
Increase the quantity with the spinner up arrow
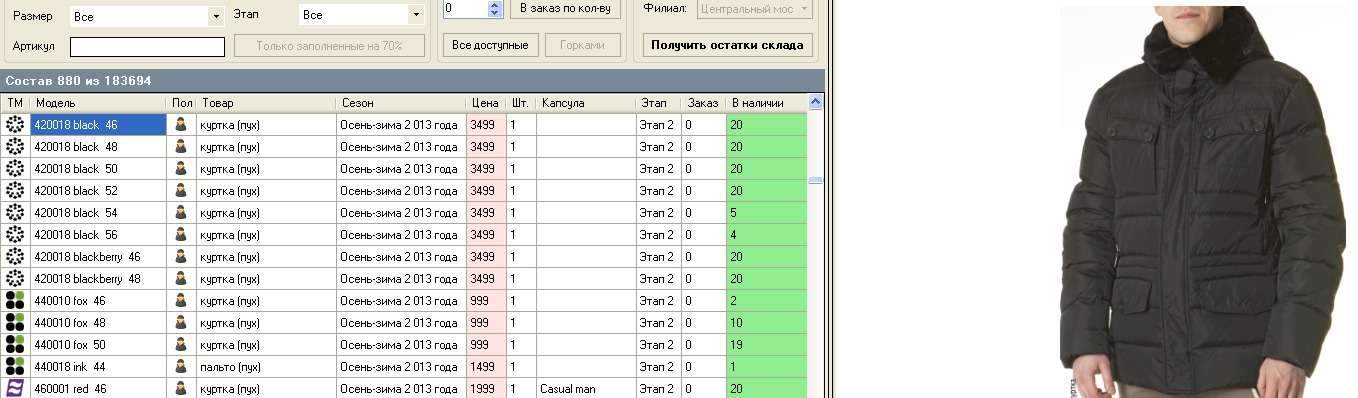(x=494, y=4)
